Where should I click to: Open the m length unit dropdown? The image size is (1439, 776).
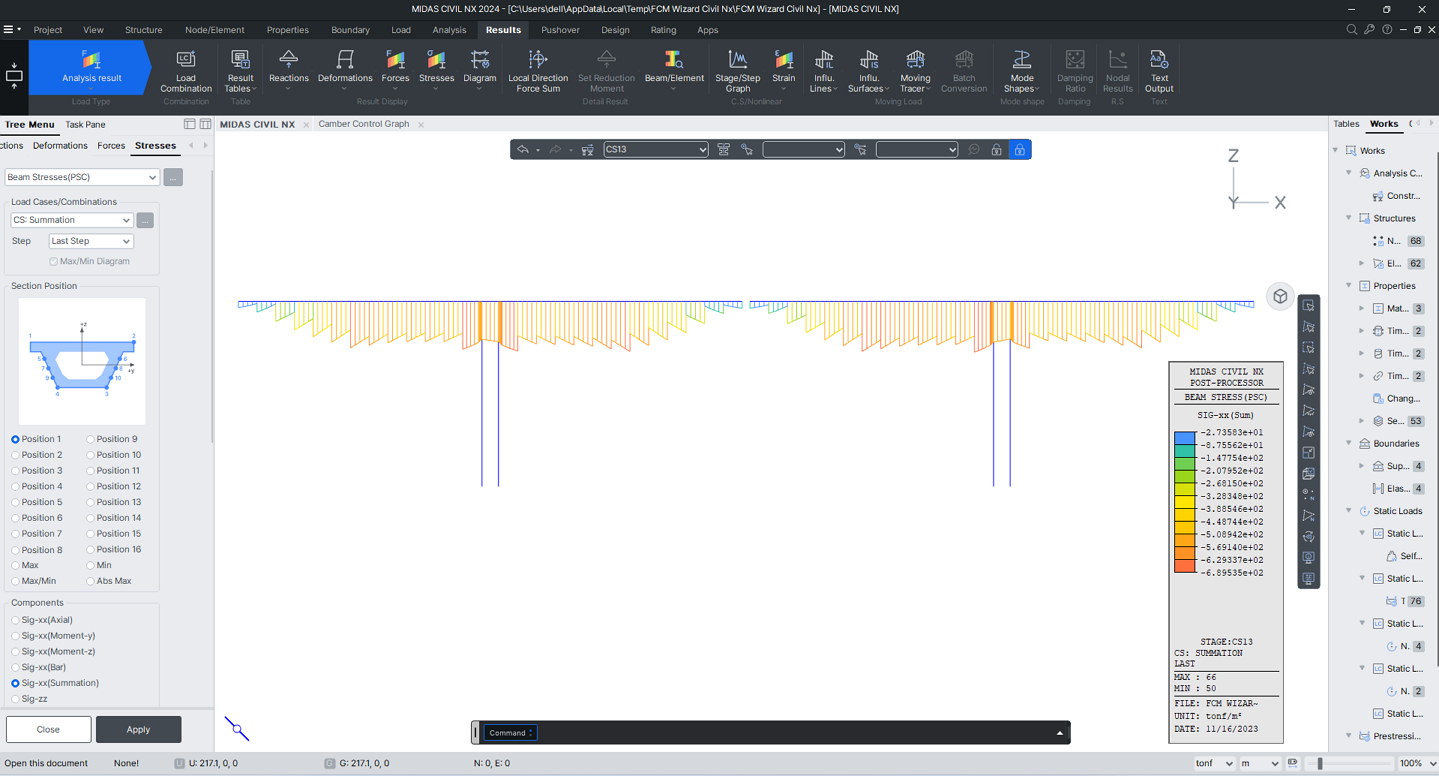(x=1260, y=763)
